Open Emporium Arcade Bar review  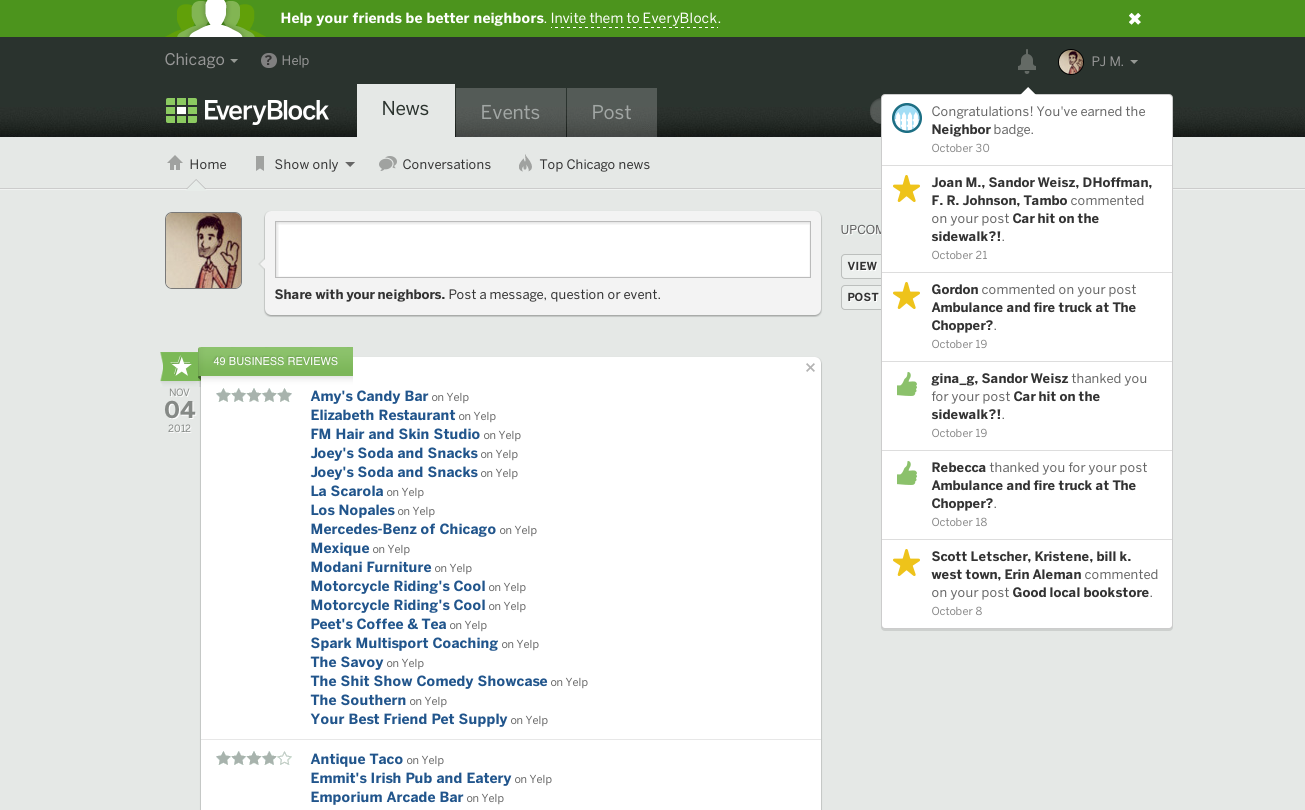click(x=387, y=797)
